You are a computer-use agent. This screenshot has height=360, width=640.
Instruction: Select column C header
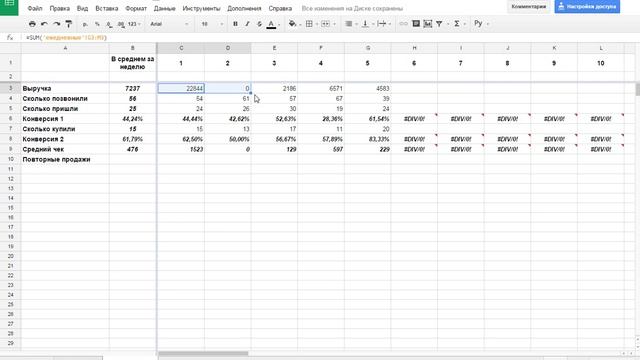[181, 48]
